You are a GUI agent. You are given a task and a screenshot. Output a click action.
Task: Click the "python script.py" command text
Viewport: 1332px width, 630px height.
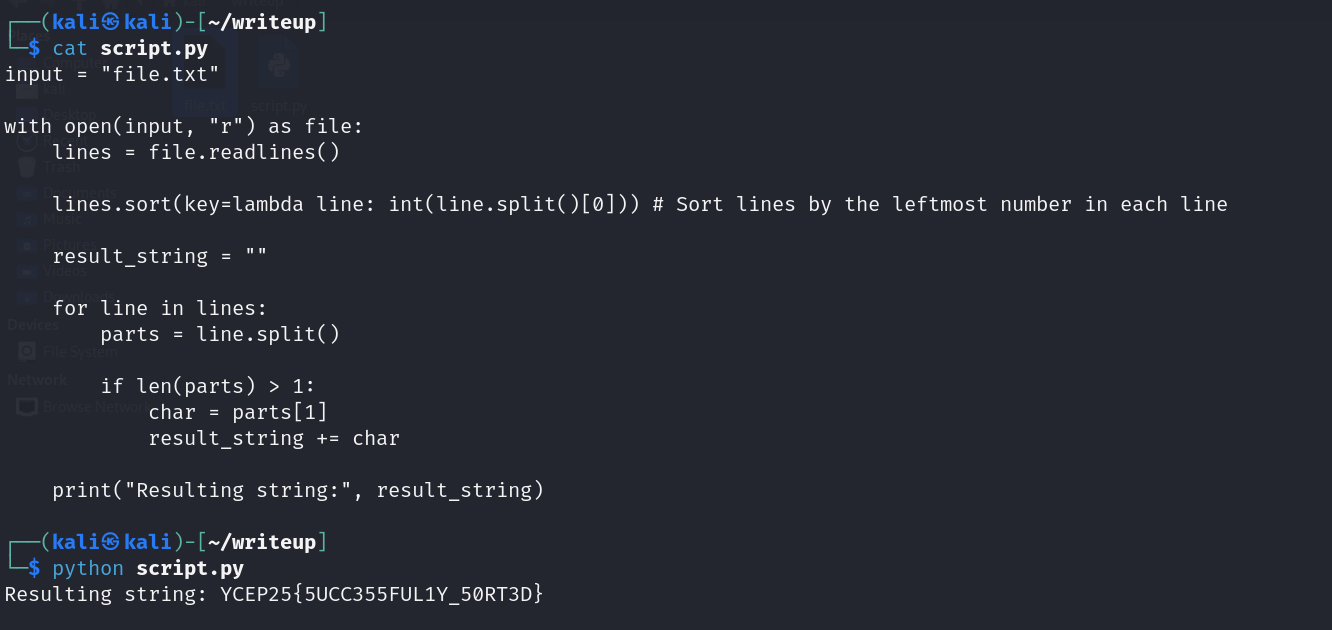[148, 568]
